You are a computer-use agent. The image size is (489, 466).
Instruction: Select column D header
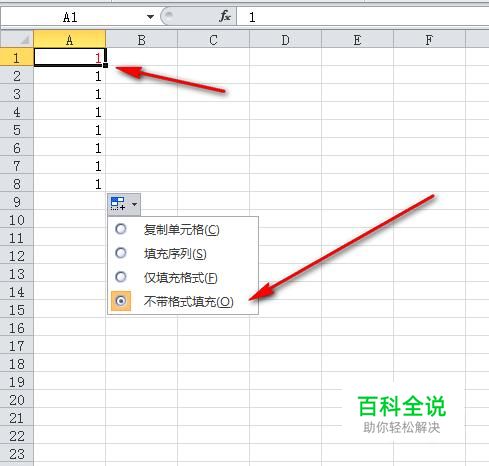[x=285, y=39]
